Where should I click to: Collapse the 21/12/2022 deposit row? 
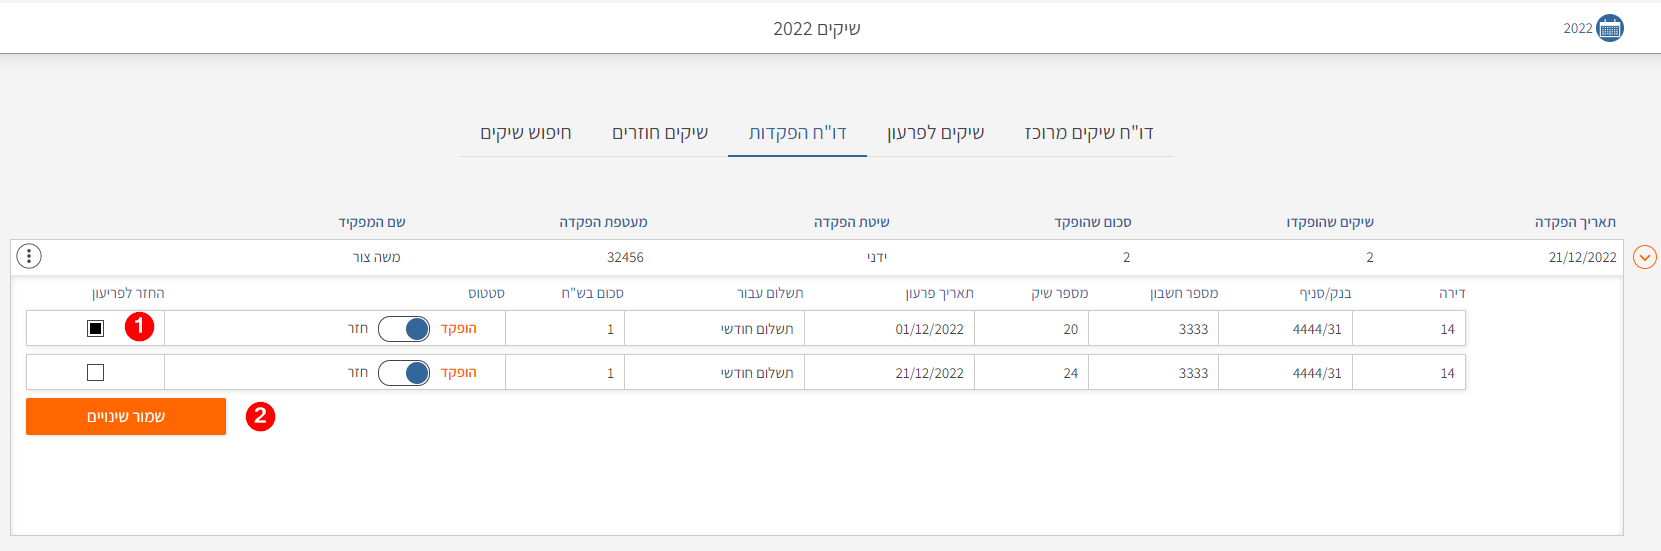point(1644,258)
